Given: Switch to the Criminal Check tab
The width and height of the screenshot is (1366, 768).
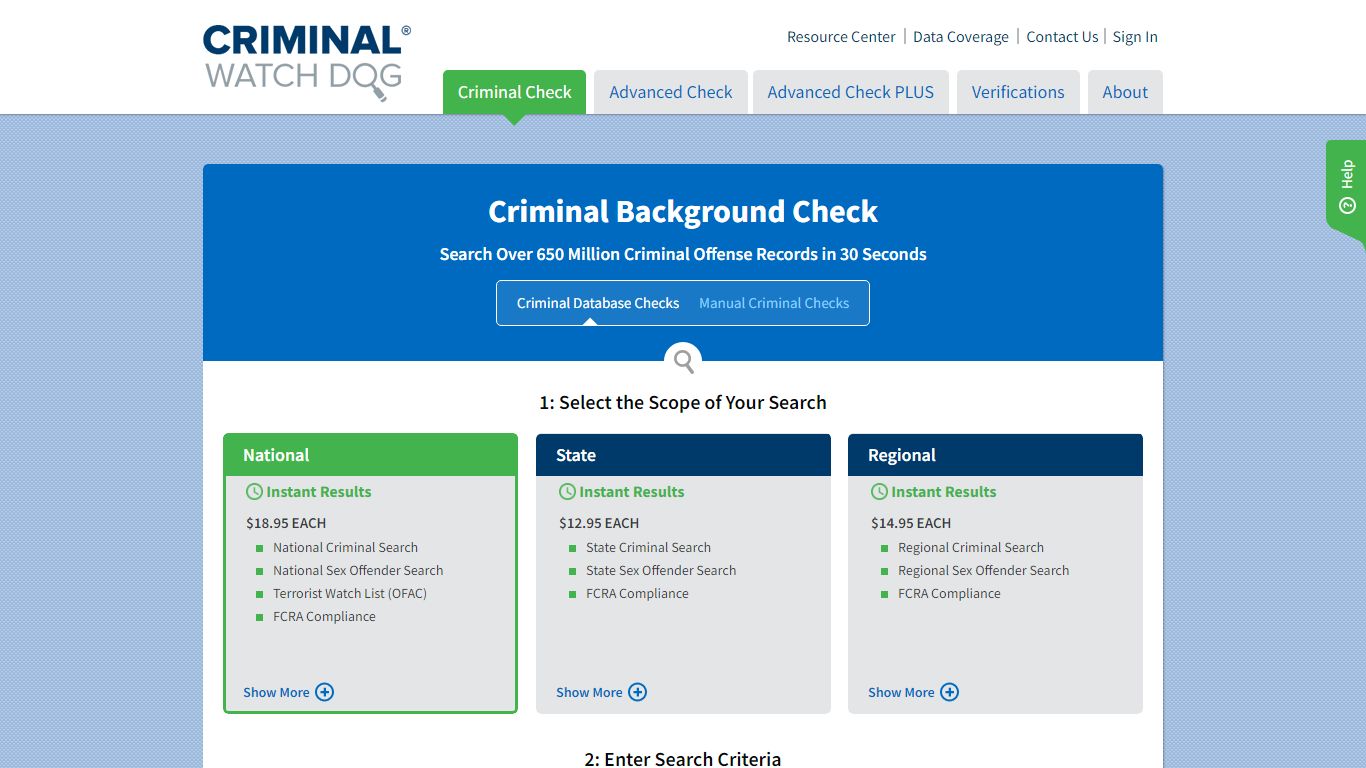Looking at the screenshot, I should (x=514, y=92).
